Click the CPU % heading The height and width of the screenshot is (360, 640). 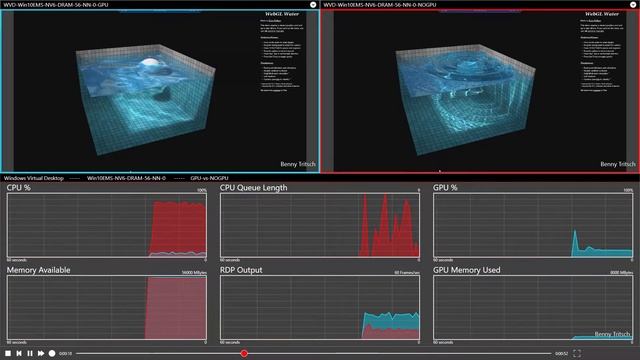19,188
